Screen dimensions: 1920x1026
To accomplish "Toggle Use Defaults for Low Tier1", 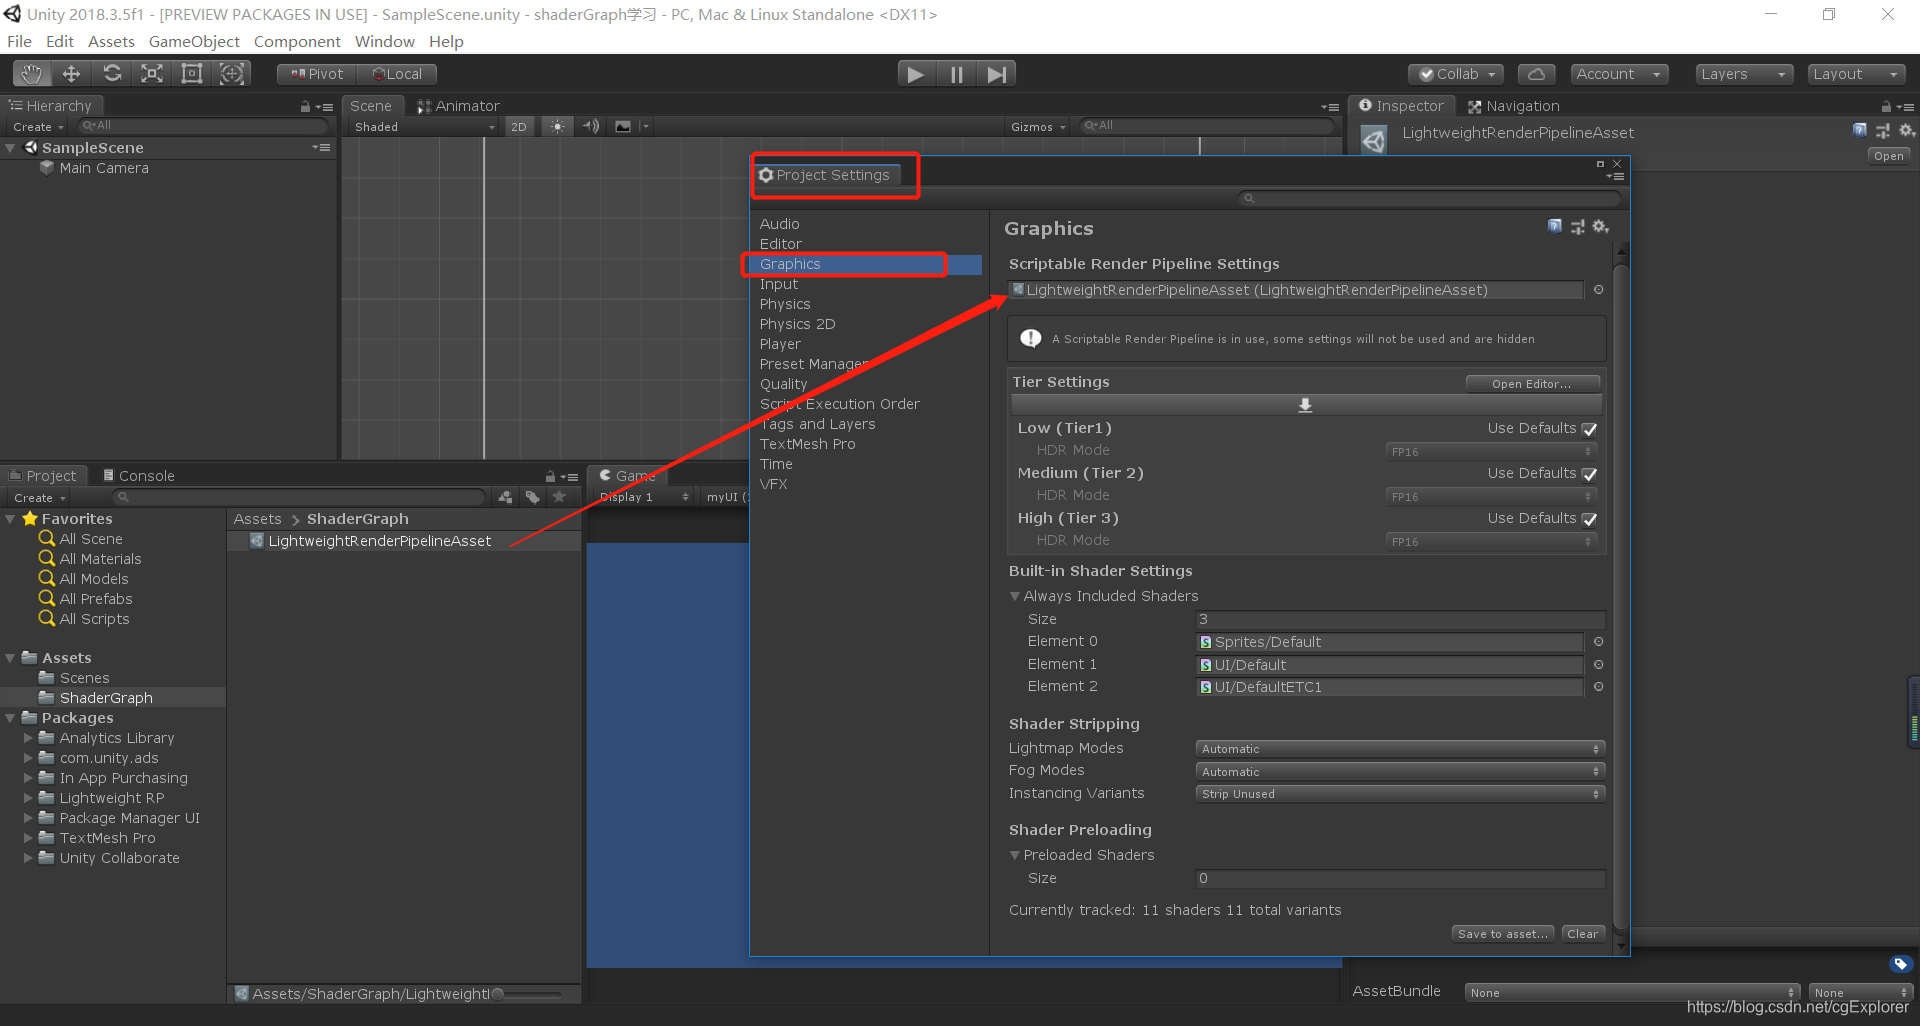I will pos(1590,429).
